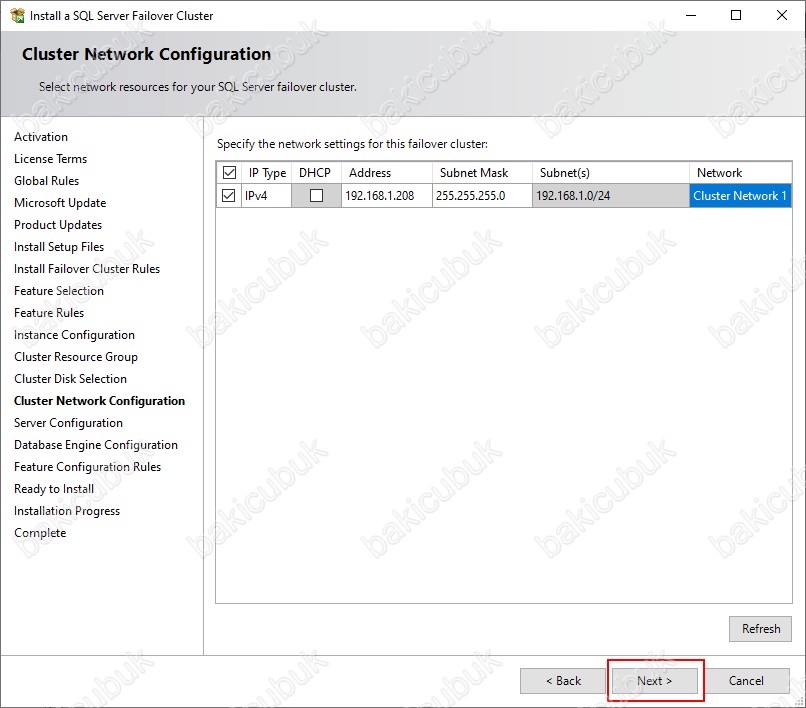Screen dimensions: 806x708
Task: Click the 192.168.1.208 address field
Action: click(x=387, y=195)
